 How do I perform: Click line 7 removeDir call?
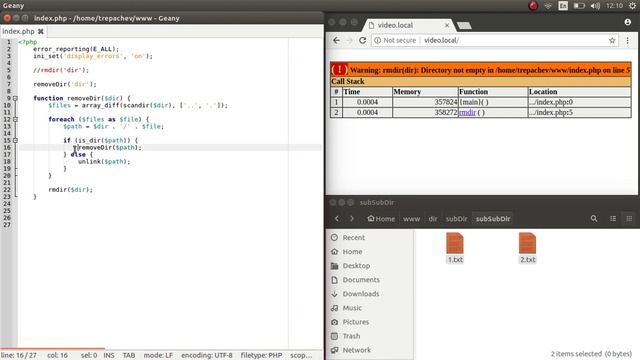pyautogui.click(x=65, y=84)
